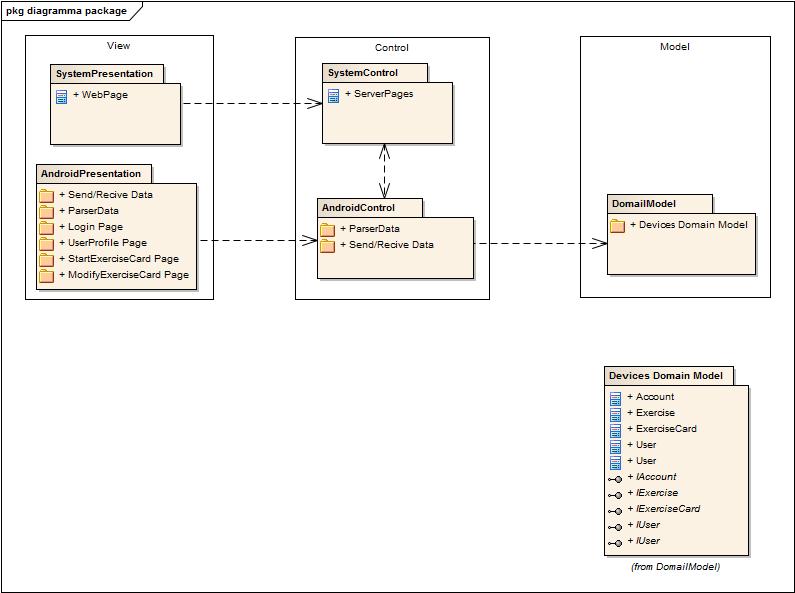Click the '+ IAccount' entry text

pyautogui.click(x=652, y=477)
